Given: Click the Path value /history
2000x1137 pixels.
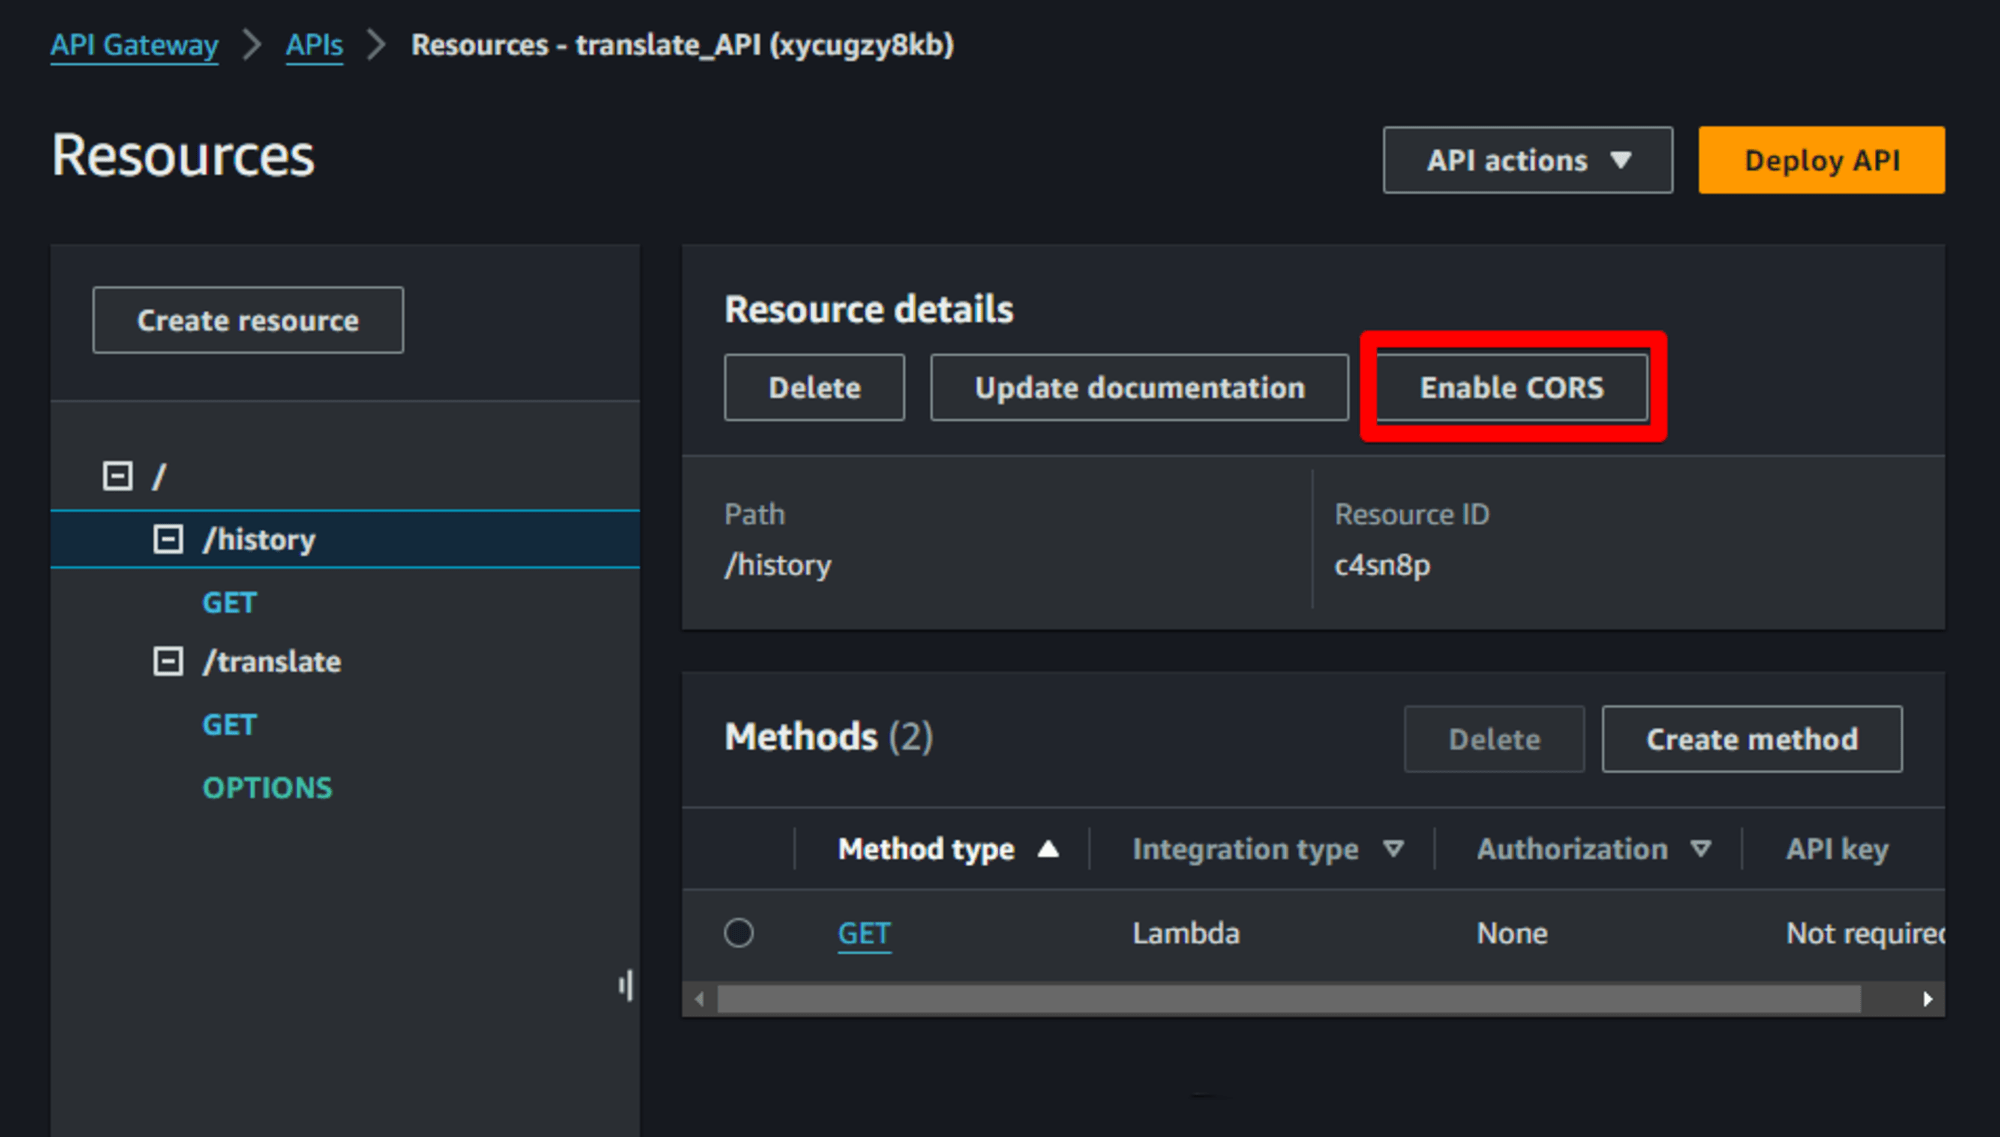Looking at the screenshot, I should tap(777, 565).
